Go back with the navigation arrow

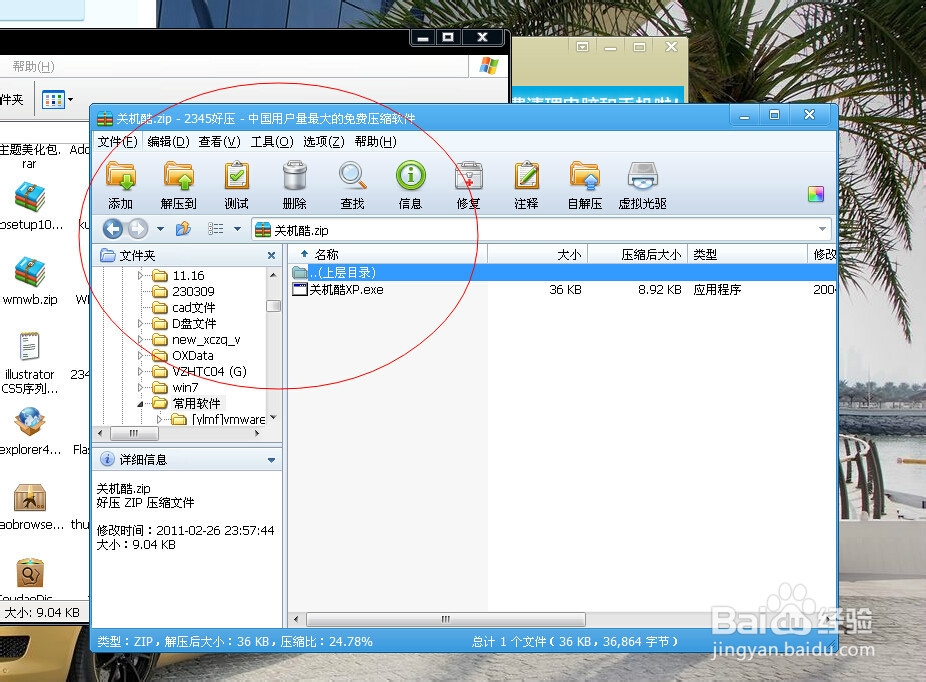pos(113,229)
